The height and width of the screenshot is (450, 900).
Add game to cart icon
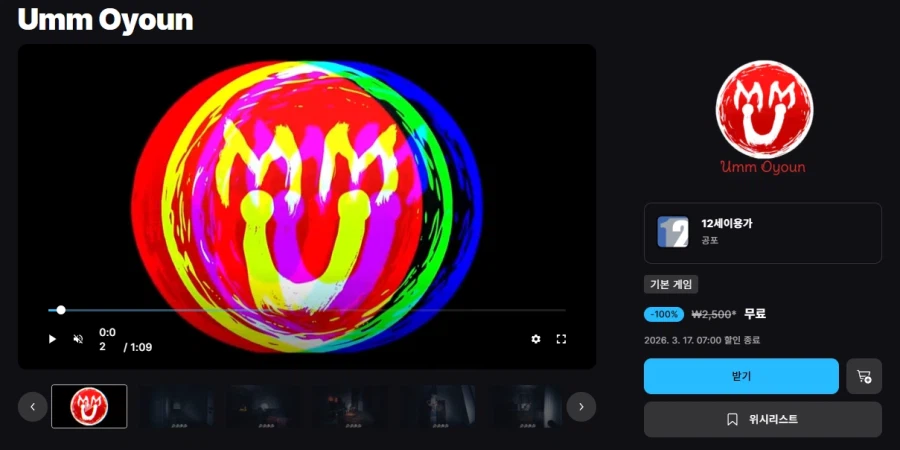864,376
